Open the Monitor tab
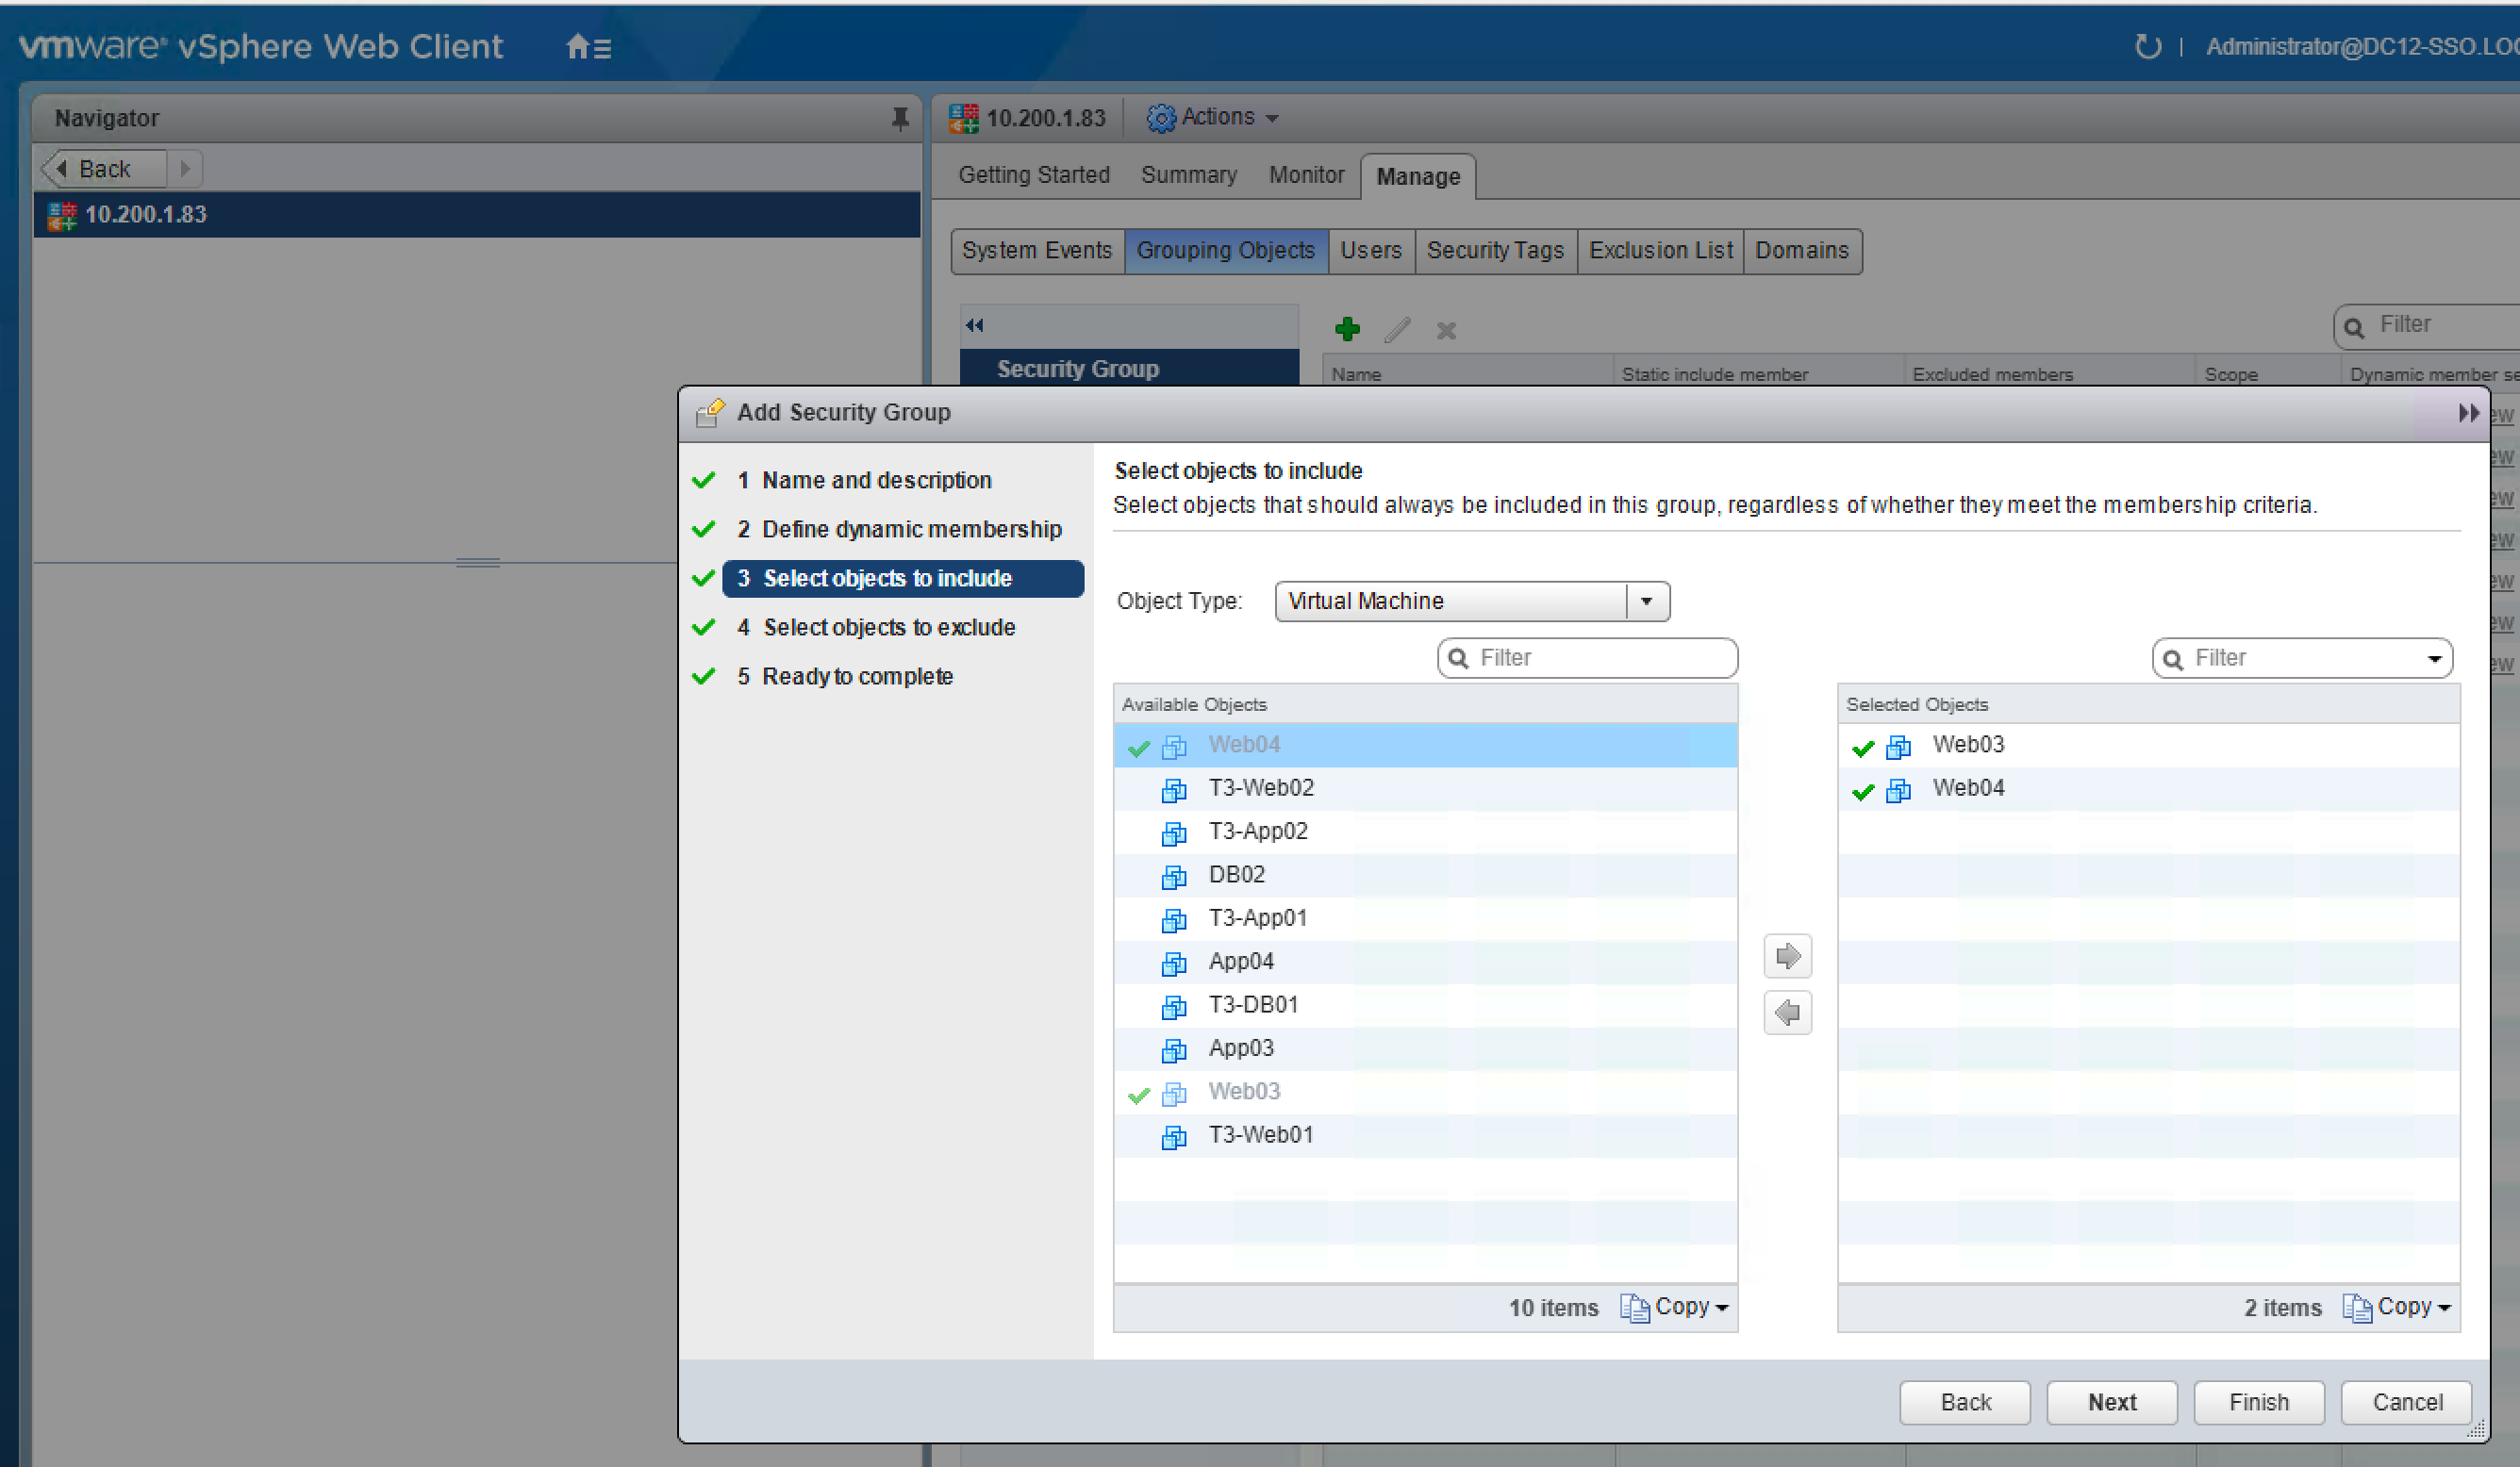2520x1467 pixels. click(1305, 176)
